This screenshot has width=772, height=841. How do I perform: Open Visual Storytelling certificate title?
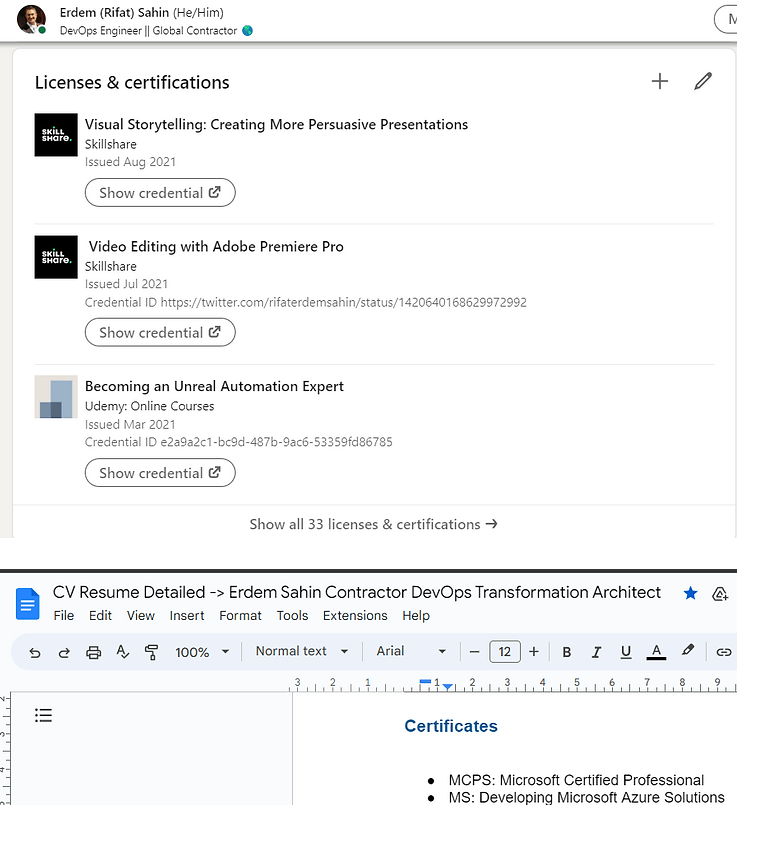[276, 124]
